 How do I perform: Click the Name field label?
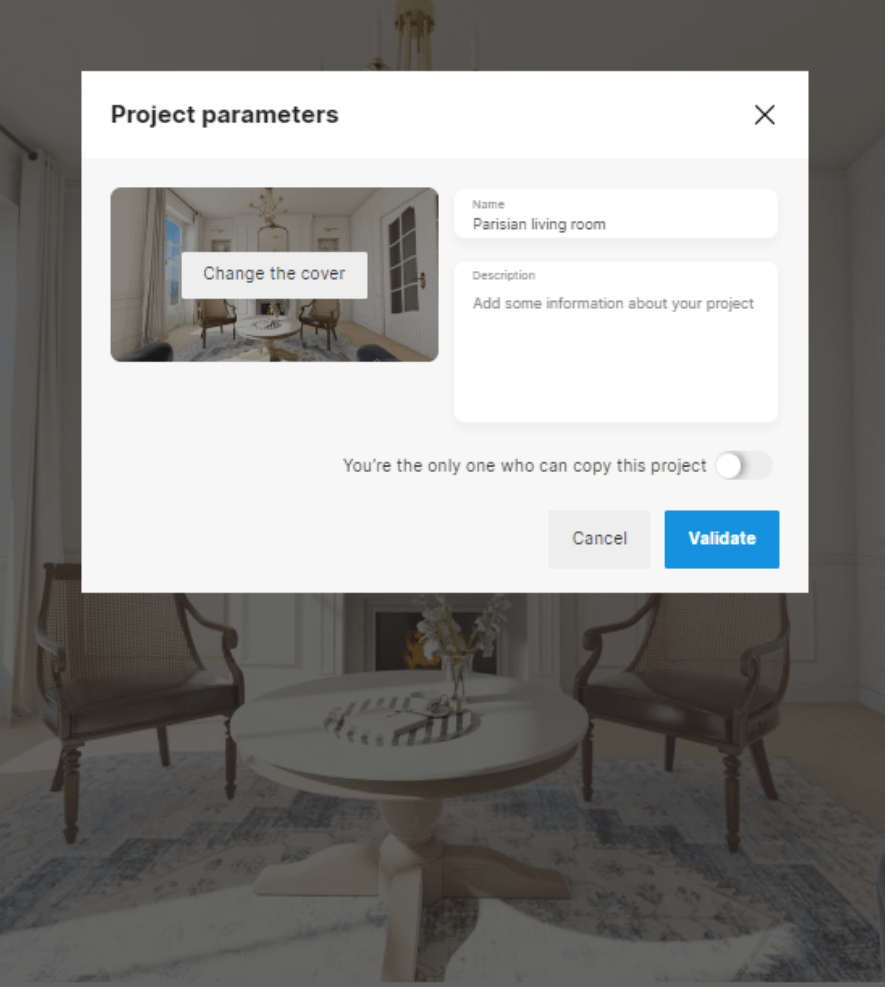[488, 205]
